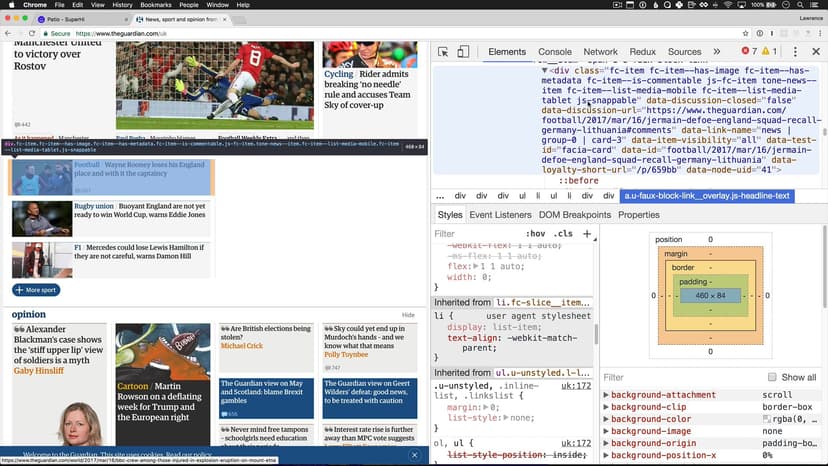Toggle the .cls element classes pane
The width and height of the screenshot is (828, 466).
pyautogui.click(x=564, y=234)
